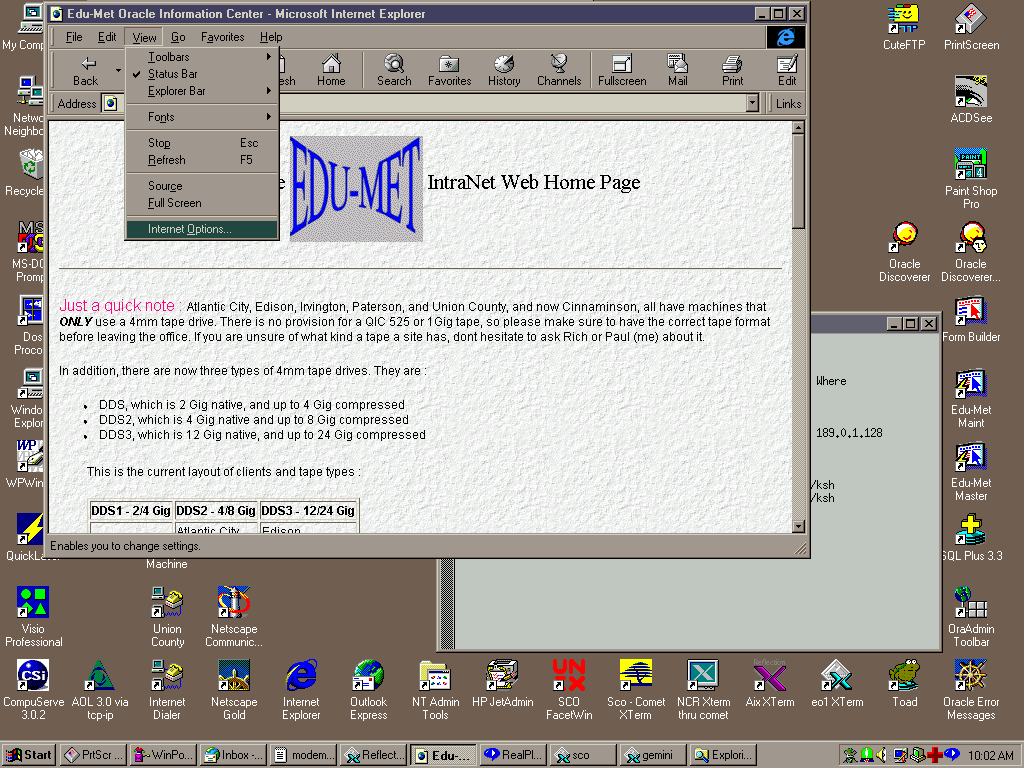Open CompuServe 3.0.2 desktop icon
Viewport: 1024px width, 768px height.
point(33,690)
